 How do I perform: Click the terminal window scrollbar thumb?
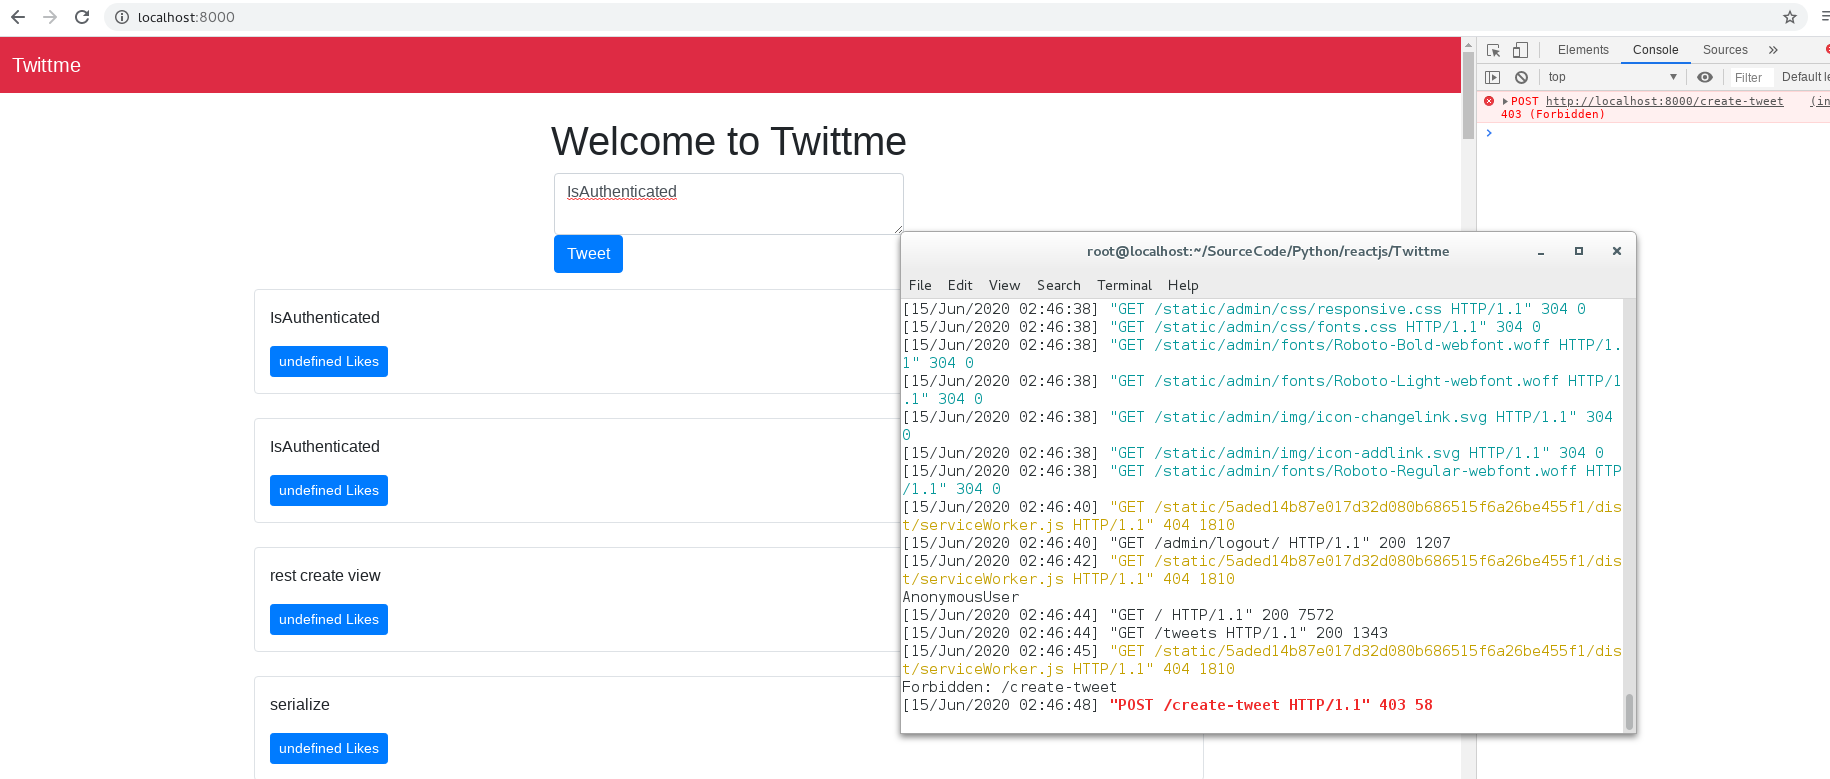coord(1629,712)
